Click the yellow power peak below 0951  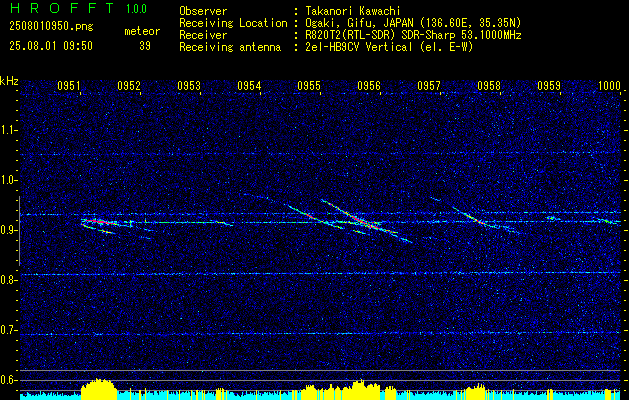[x=99, y=388]
